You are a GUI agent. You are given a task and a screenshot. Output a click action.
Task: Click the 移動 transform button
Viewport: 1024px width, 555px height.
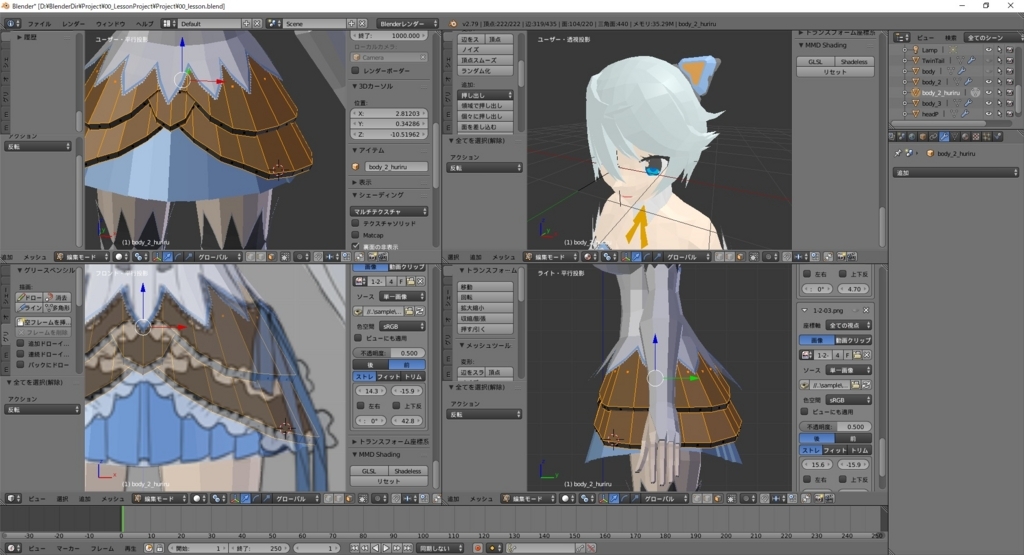(485, 287)
